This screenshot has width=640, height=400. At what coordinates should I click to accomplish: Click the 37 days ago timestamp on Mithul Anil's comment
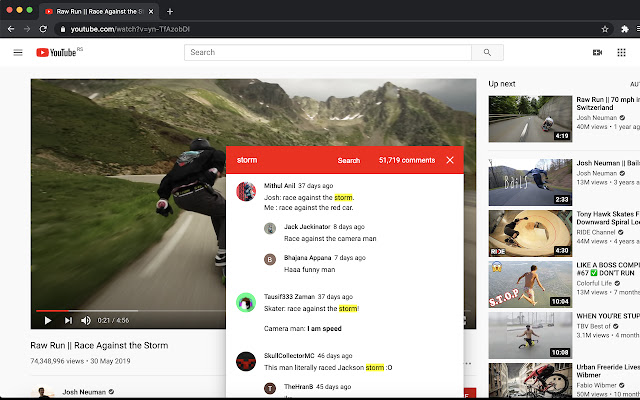[x=316, y=186]
